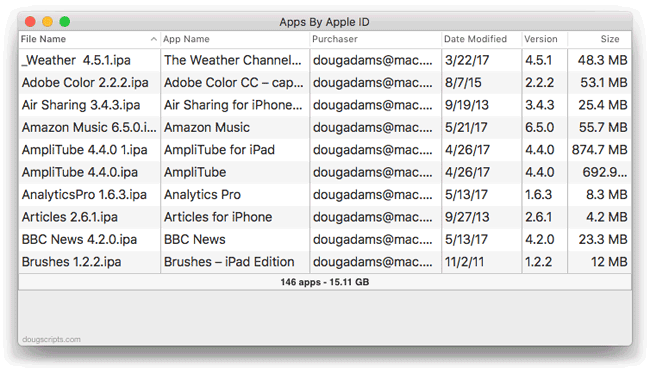
Task: Click version 2.2.2 cell
Action: (544, 82)
